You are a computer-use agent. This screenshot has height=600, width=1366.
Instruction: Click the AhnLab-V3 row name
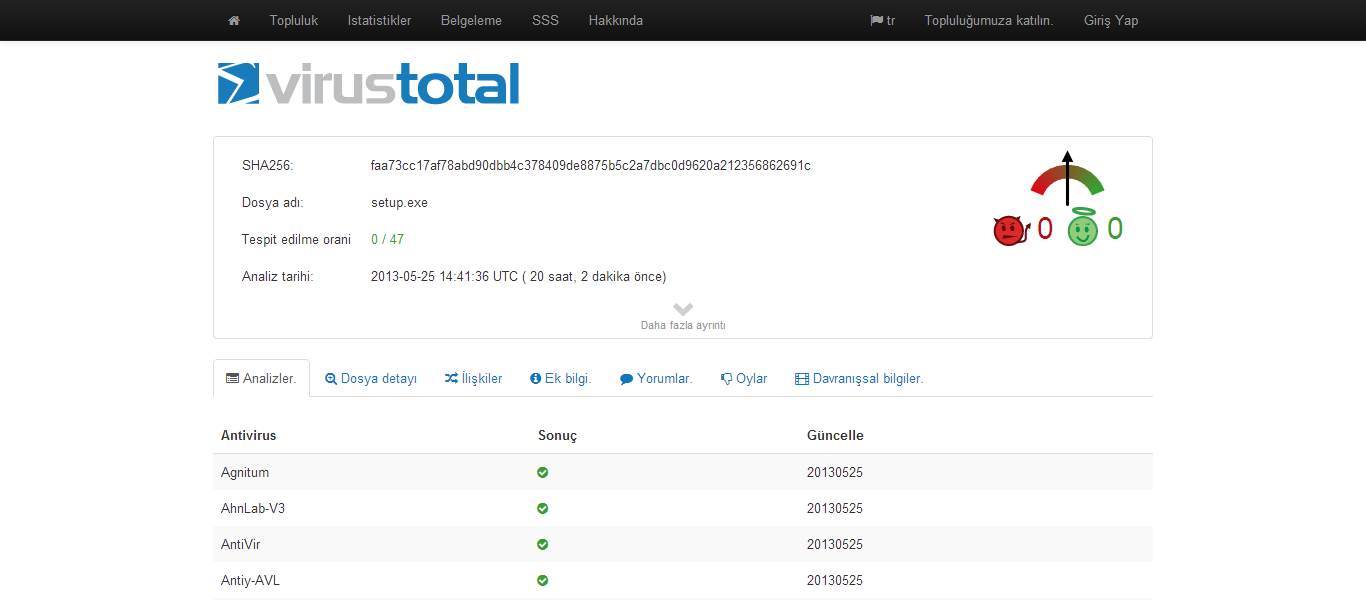253,508
